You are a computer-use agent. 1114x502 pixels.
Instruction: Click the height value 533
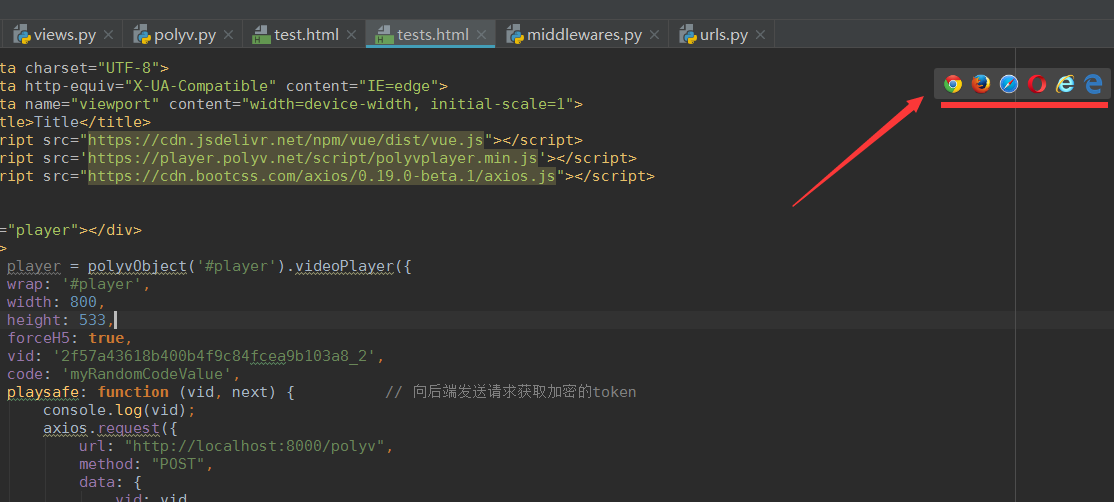tap(92, 321)
